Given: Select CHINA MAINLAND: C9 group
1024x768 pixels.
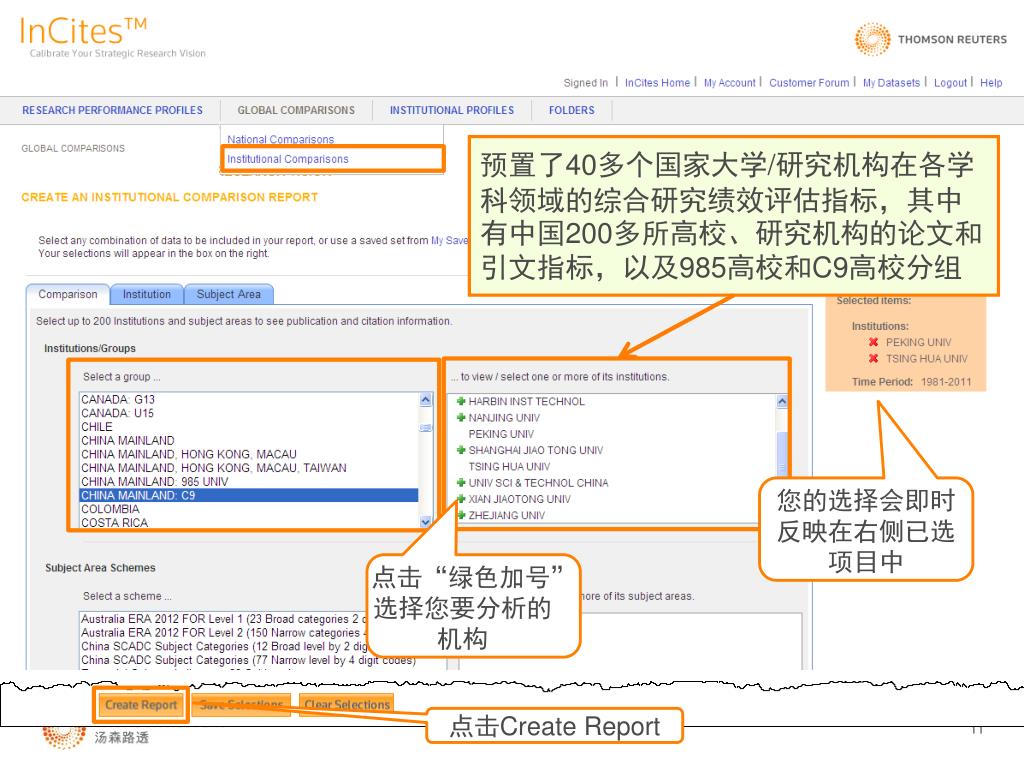Looking at the screenshot, I should click(249, 495).
